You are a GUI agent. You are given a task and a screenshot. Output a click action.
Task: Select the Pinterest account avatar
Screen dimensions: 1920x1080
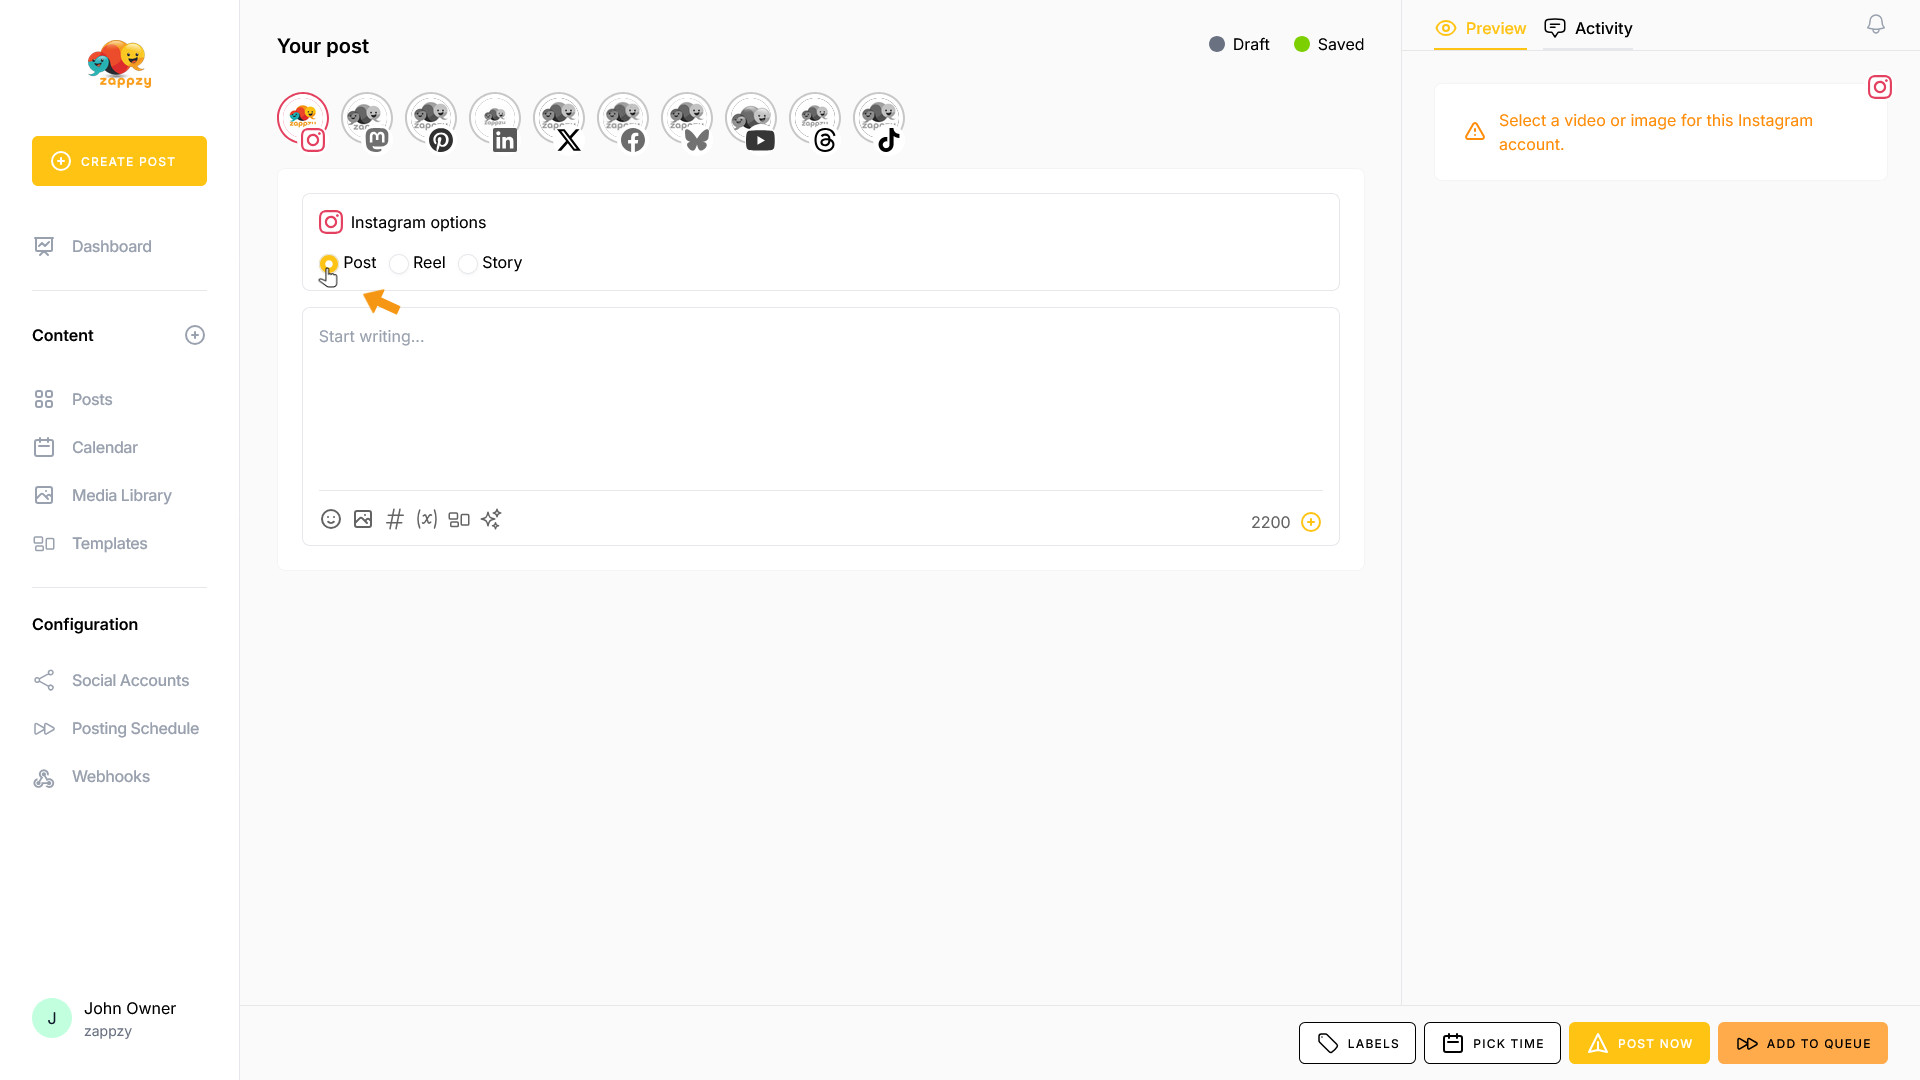click(x=431, y=120)
